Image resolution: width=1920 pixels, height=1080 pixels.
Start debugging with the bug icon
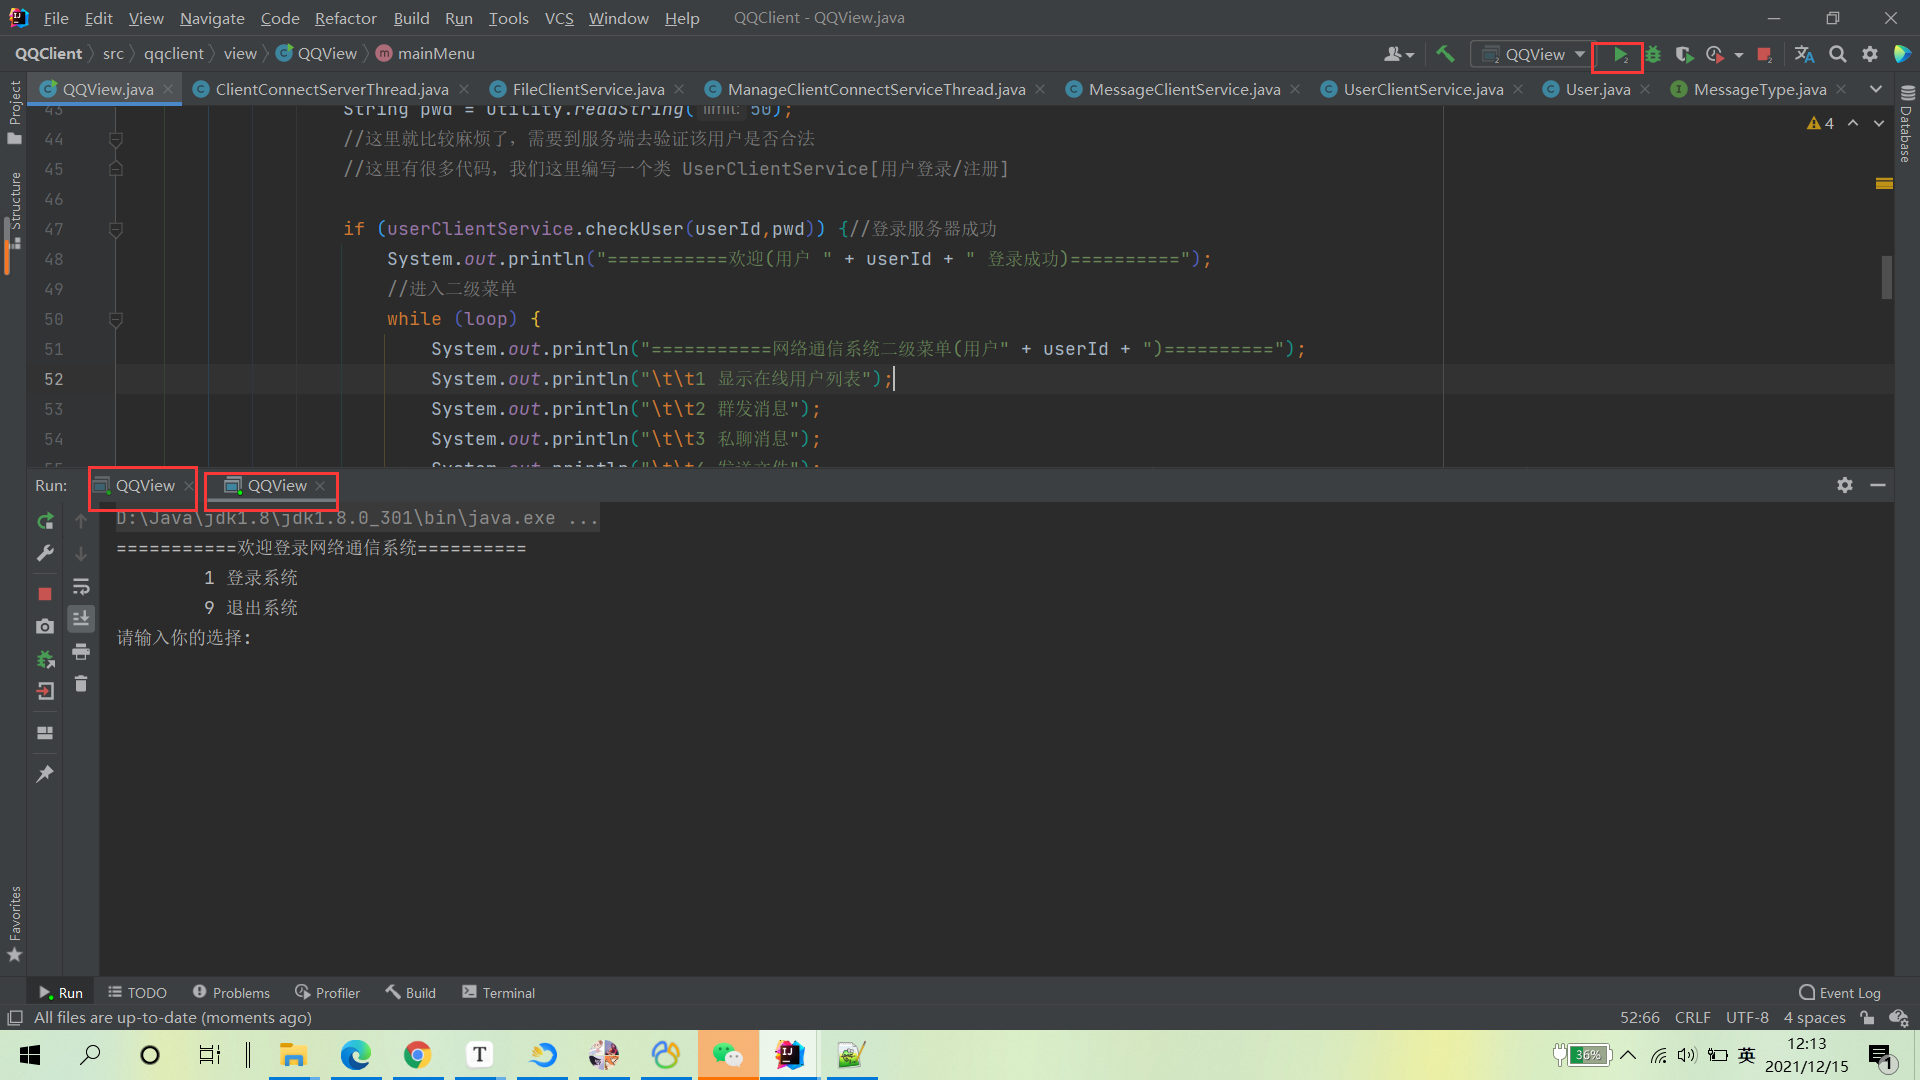(x=1653, y=55)
